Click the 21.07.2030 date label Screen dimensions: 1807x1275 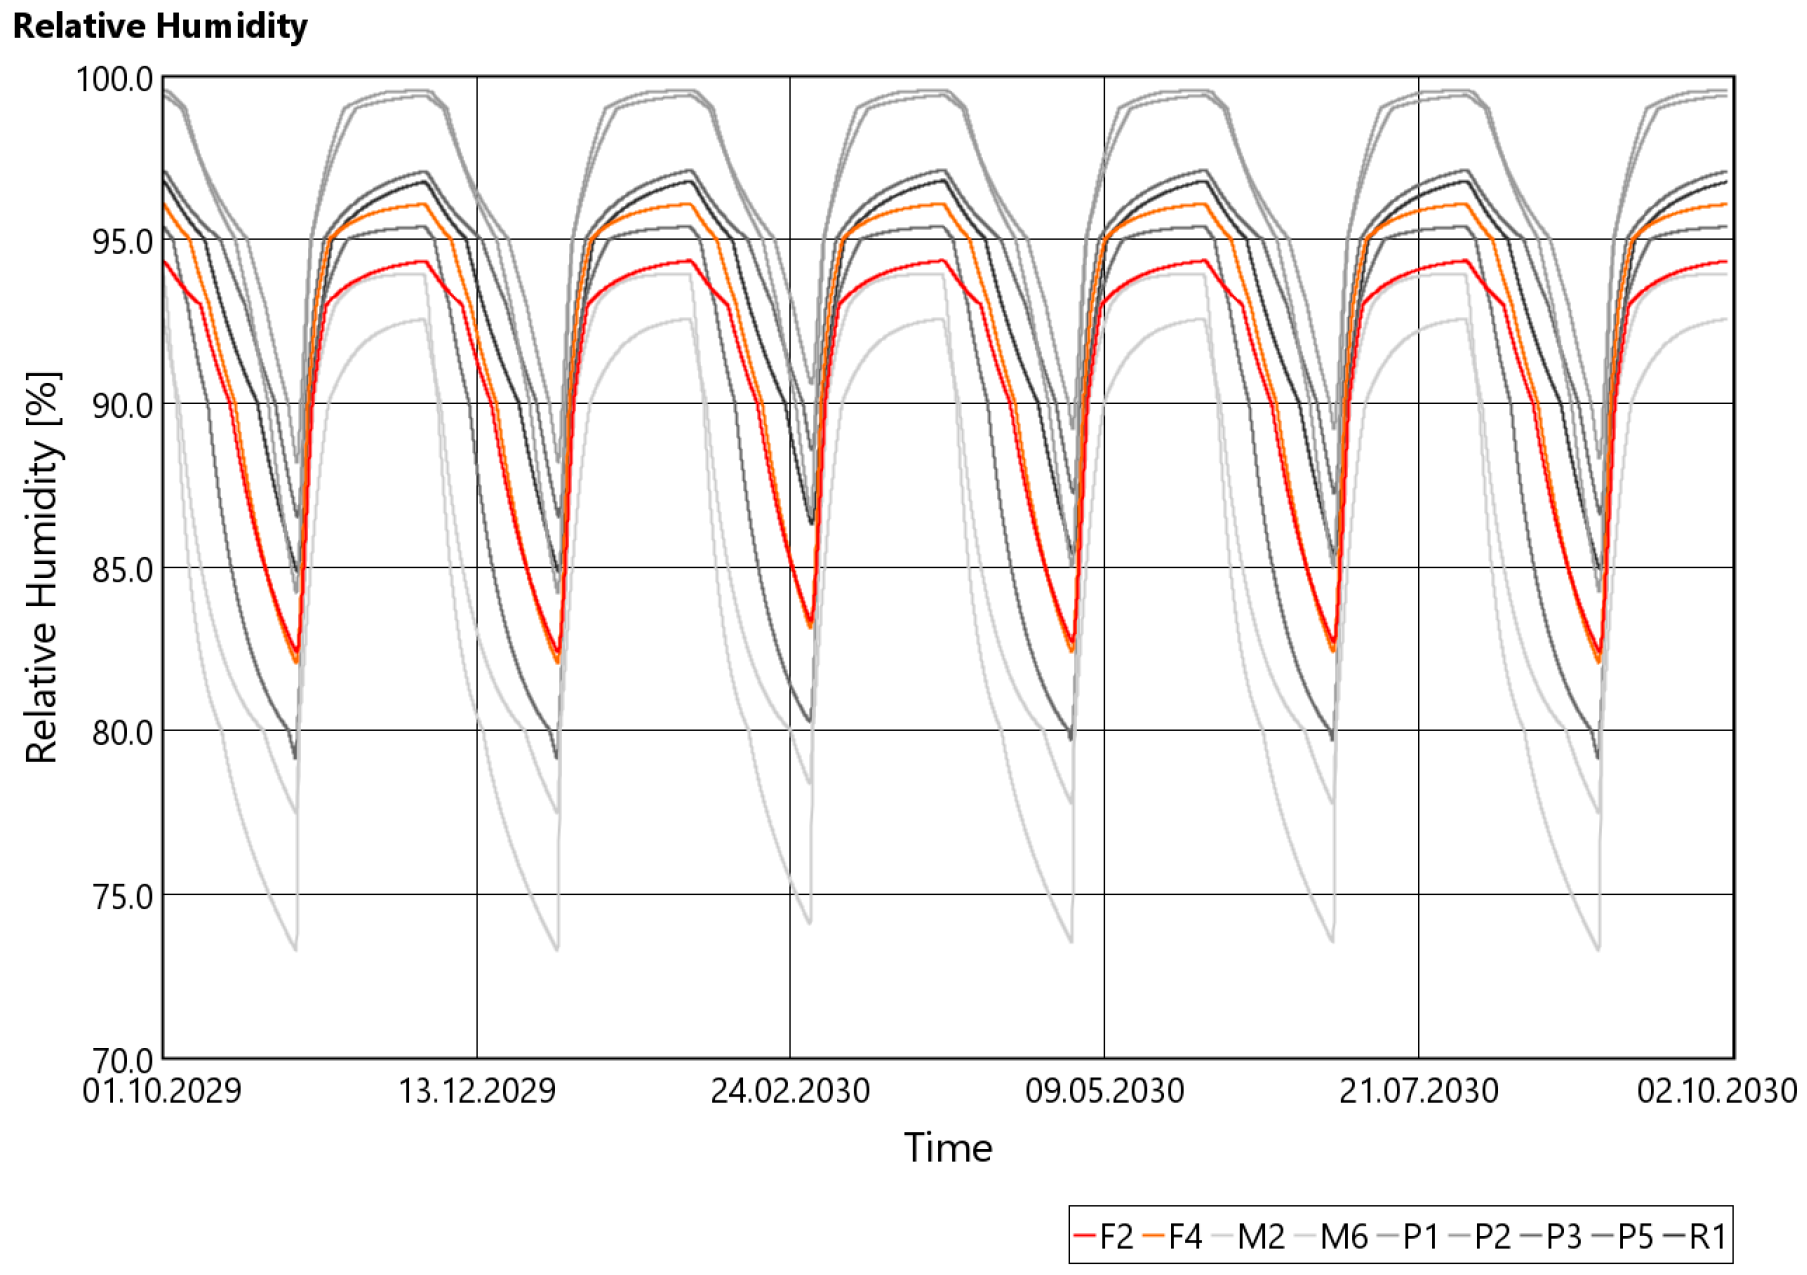[x=1419, y=1090]
